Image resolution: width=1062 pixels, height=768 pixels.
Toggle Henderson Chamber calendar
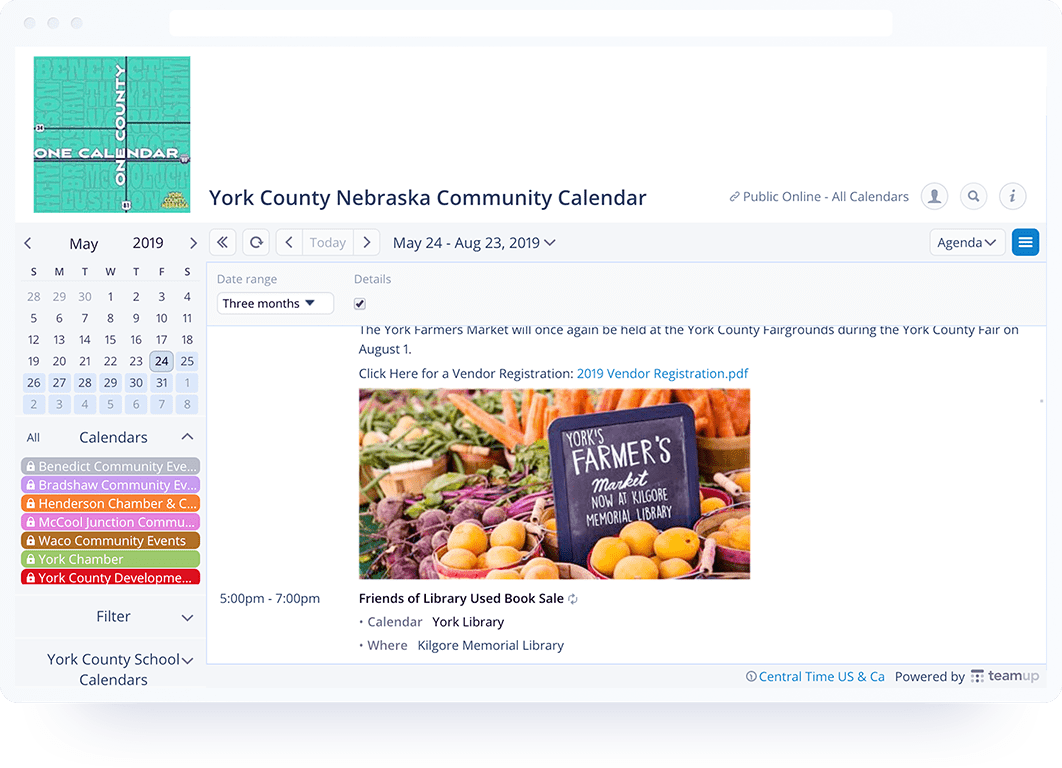pos(110,503)
